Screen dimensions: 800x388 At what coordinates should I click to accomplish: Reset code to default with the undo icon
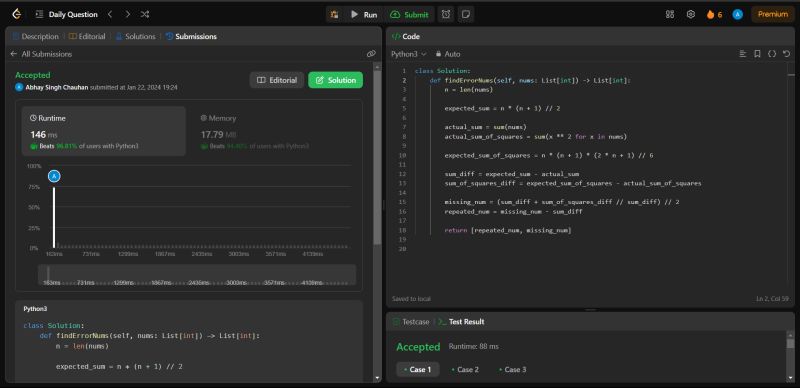(x=786, y=54)
